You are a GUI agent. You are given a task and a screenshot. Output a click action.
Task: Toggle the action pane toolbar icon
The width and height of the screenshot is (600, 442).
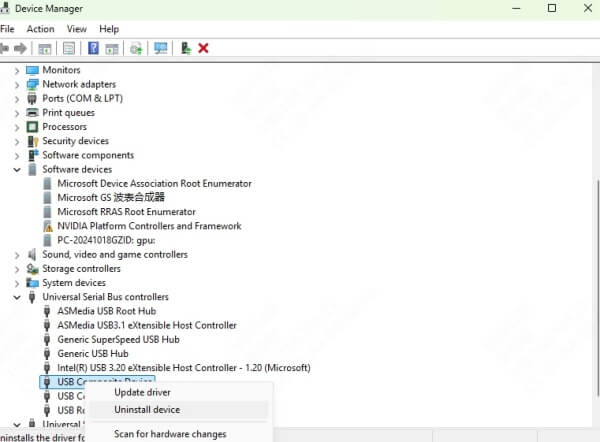coord(112,49)
